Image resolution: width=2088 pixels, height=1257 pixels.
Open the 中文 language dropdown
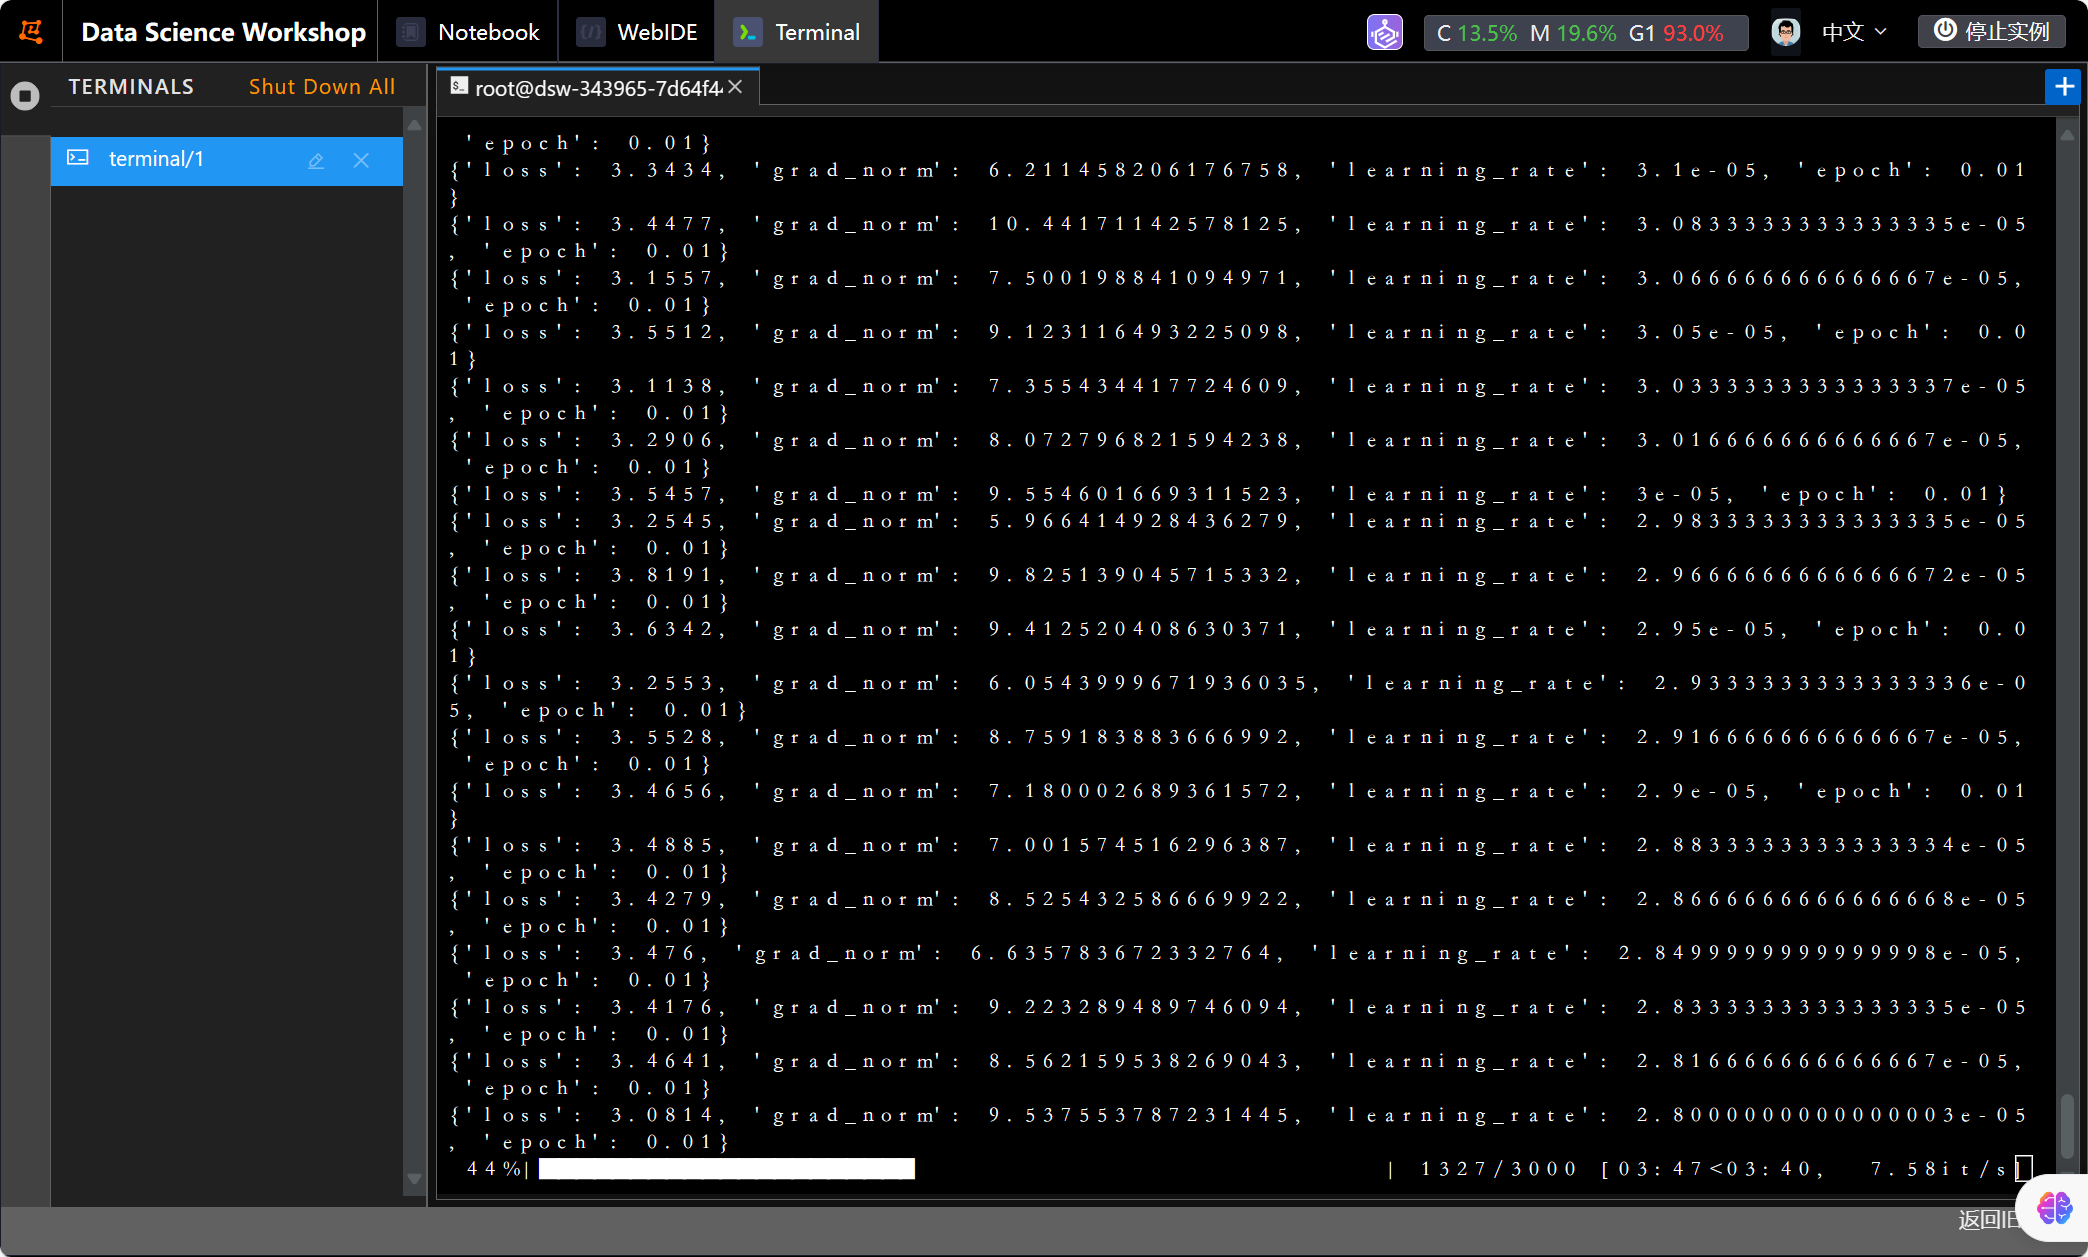(x=1853, y=32)
